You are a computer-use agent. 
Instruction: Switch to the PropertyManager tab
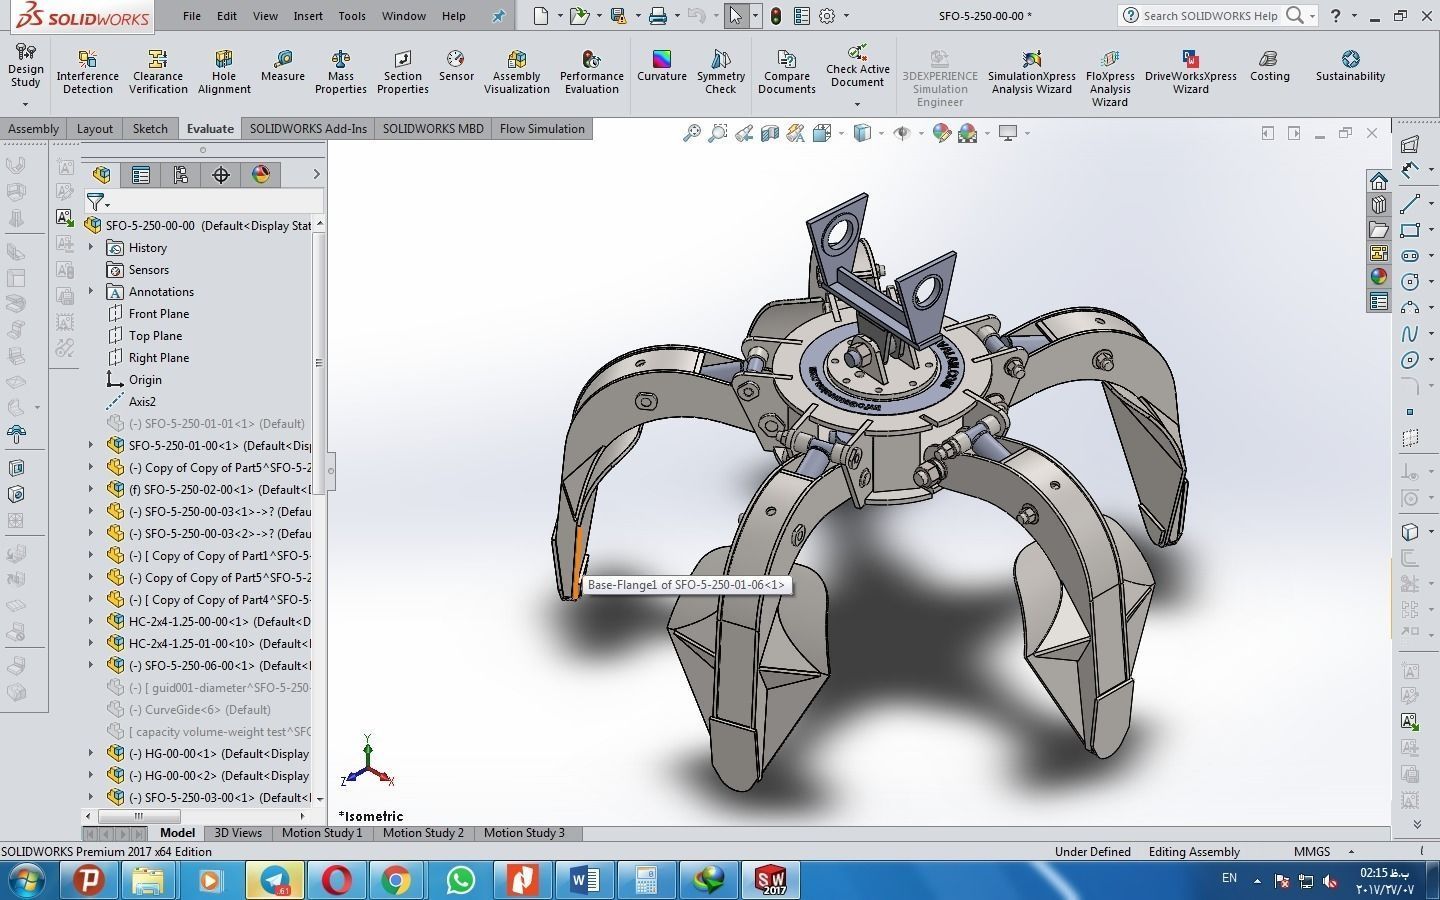141,175
